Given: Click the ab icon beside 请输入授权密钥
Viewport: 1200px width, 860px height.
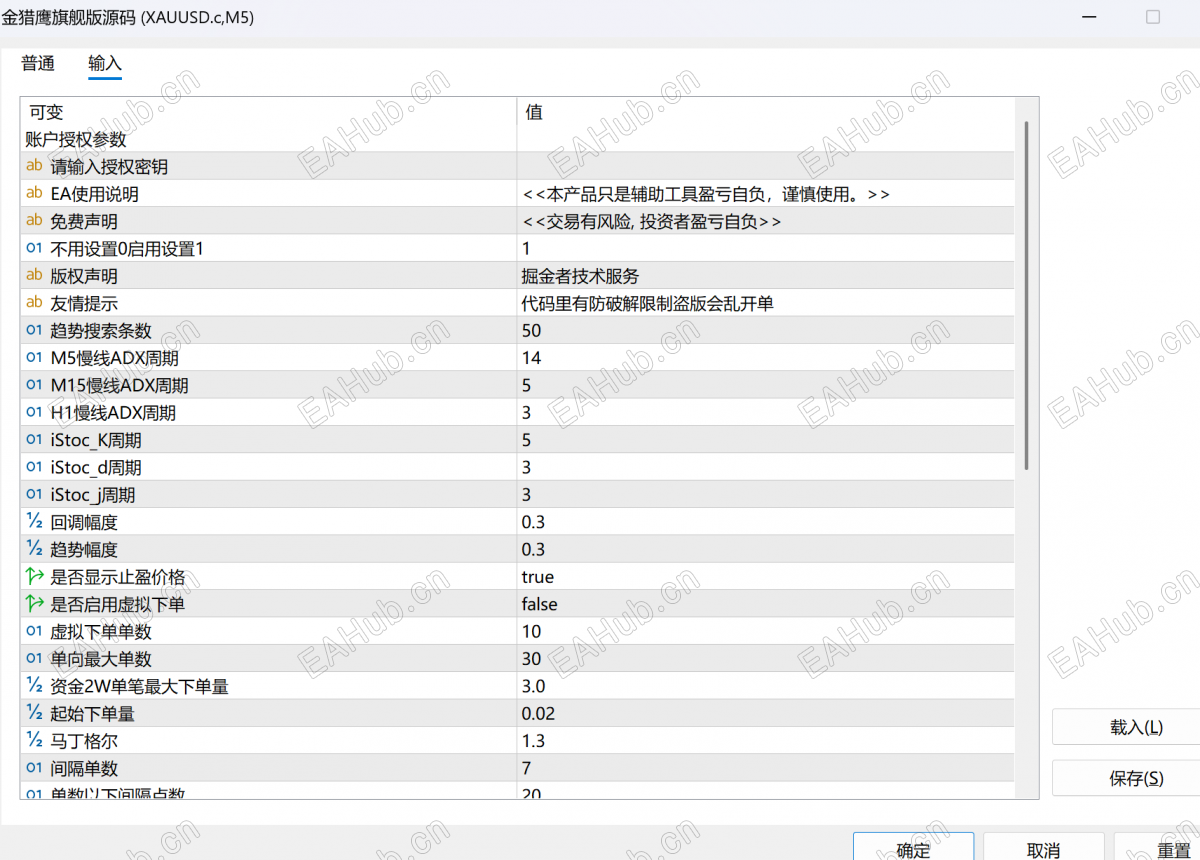Looking at the screenshot, I should [34, 167].
